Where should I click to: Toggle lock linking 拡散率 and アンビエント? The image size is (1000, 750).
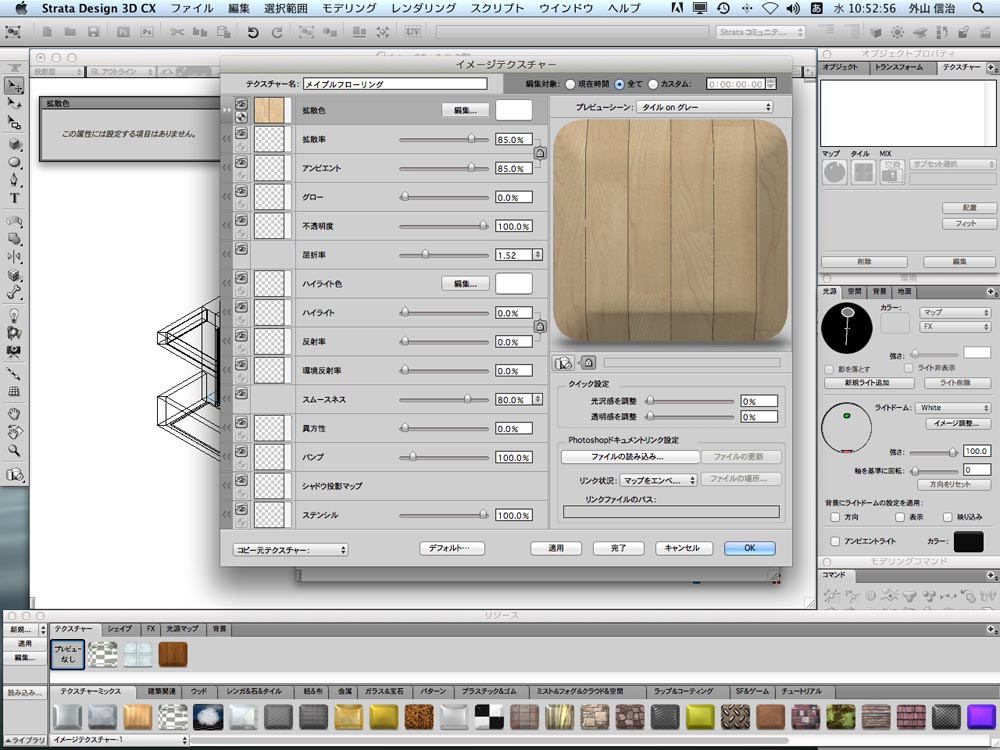pos(540,153)
